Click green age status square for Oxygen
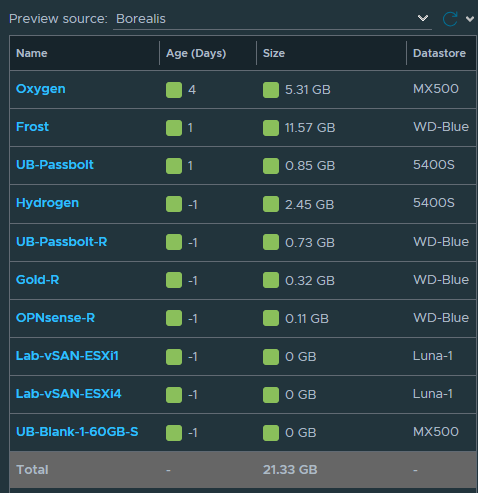 pos(174,90)
